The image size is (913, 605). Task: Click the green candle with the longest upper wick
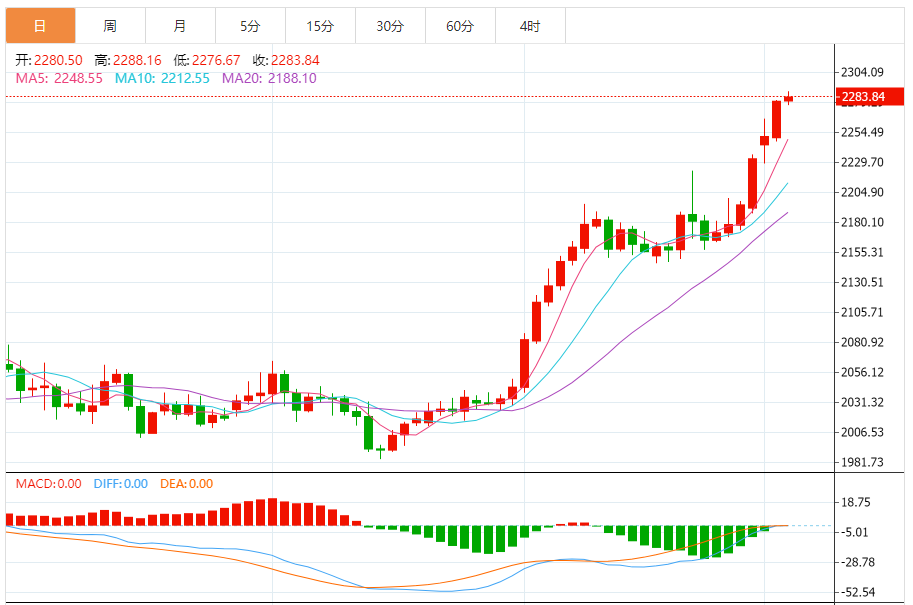click(x=692, y=218)
